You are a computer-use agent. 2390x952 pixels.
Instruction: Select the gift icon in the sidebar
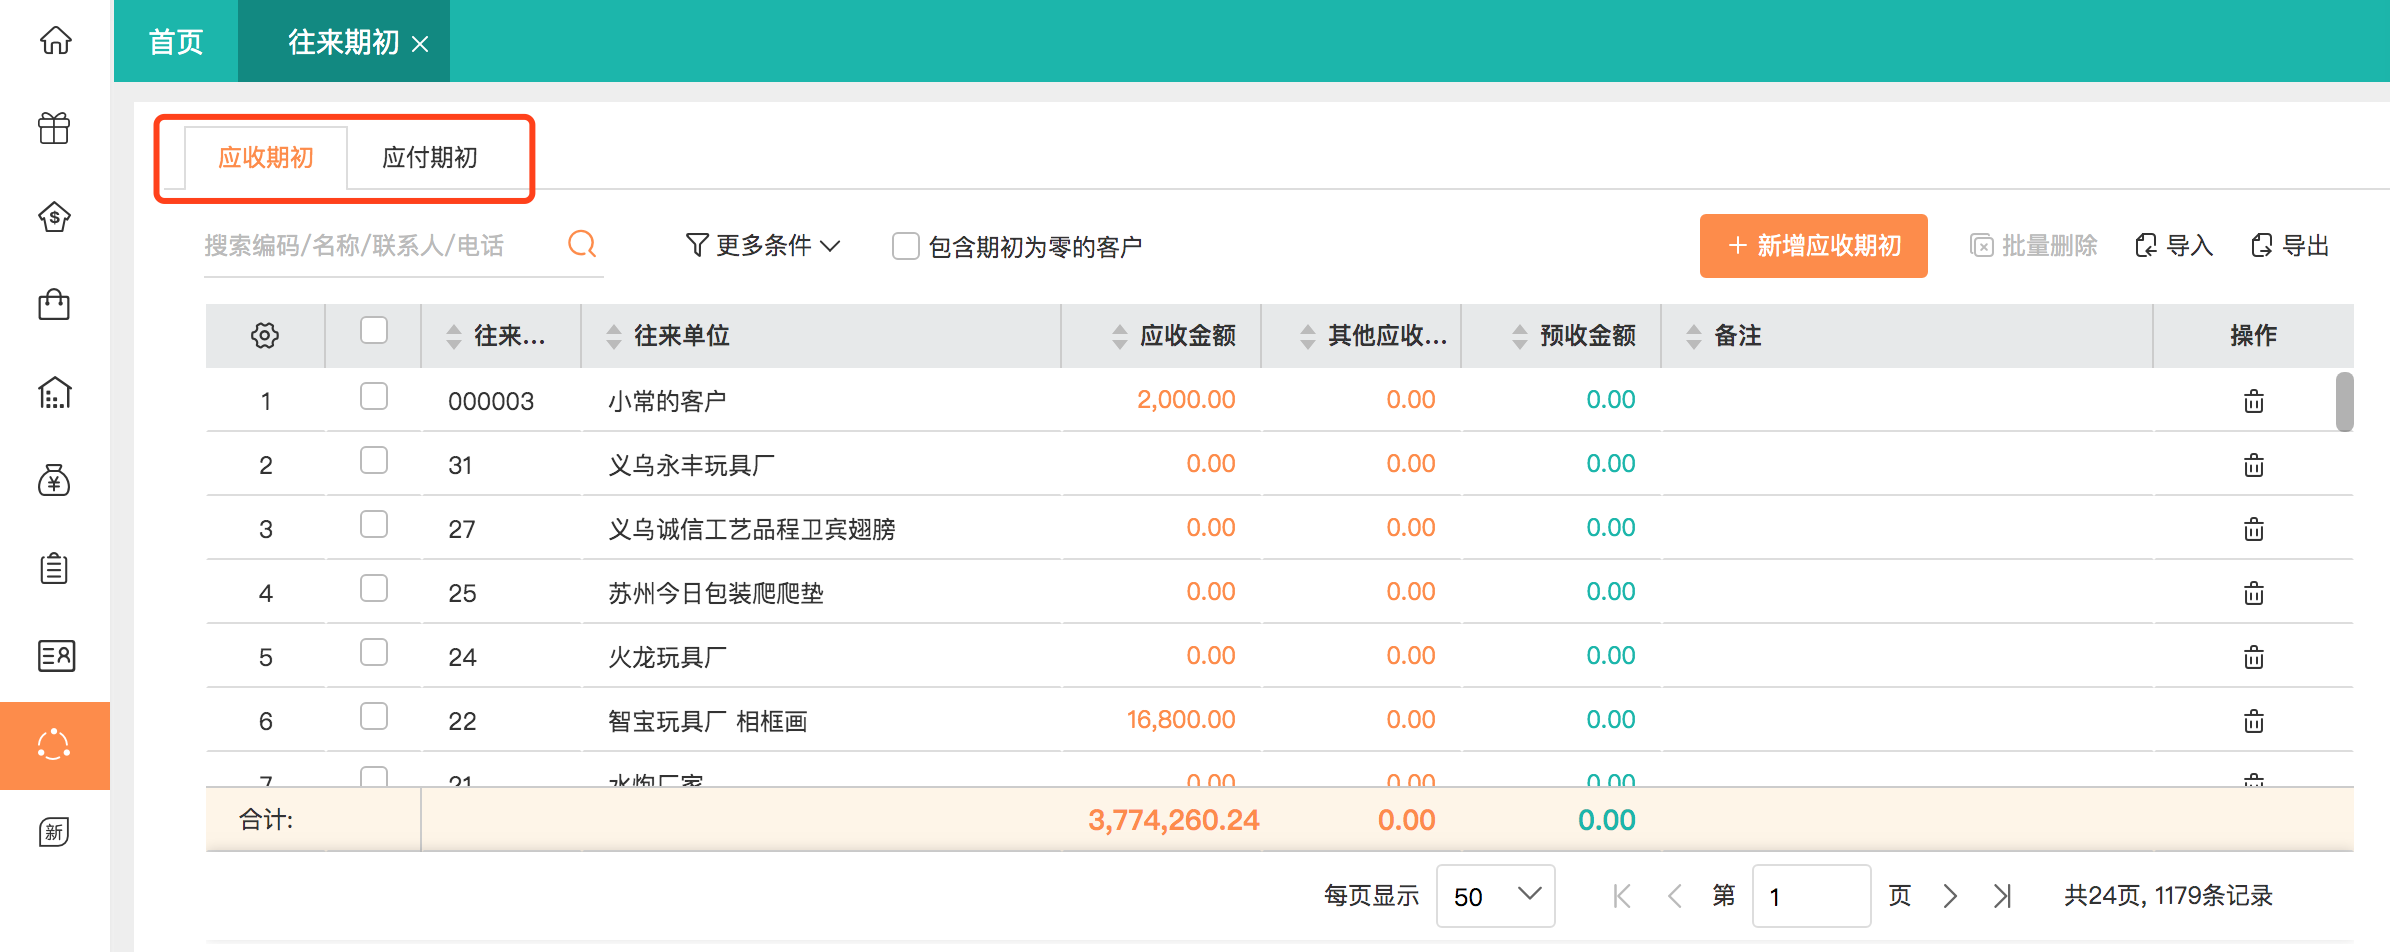click(55, 128)
